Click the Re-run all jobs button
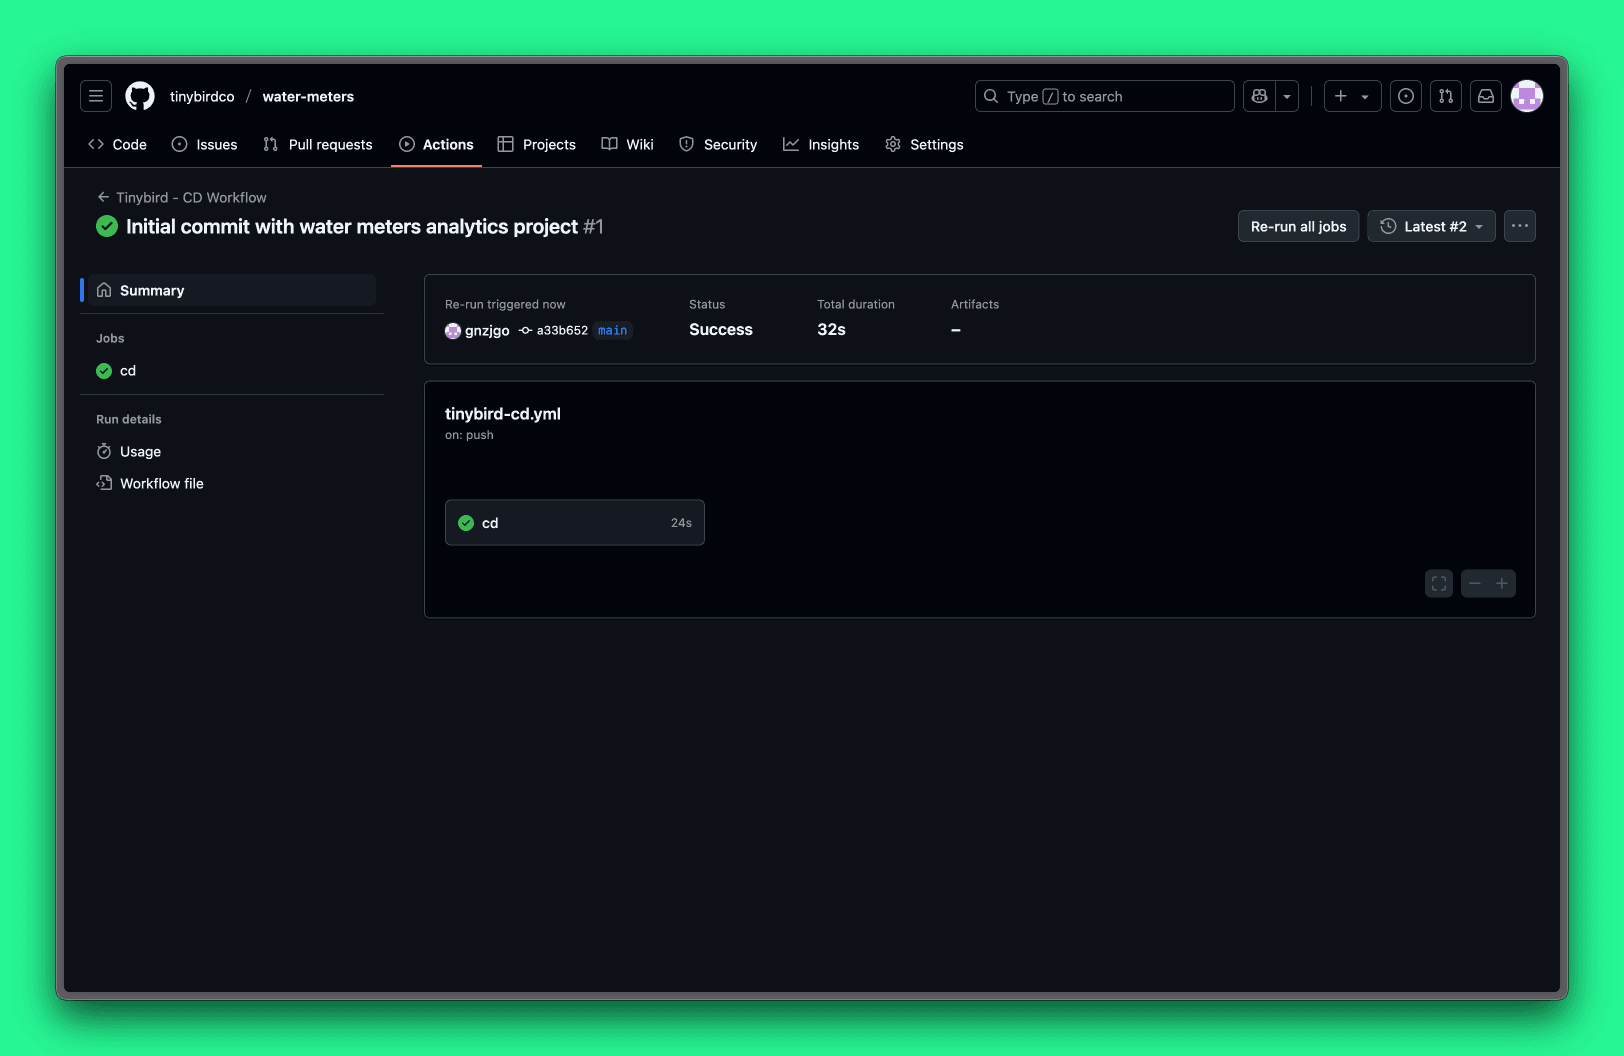This screenshot has height=1056, width=1624. pos(1298,227)
